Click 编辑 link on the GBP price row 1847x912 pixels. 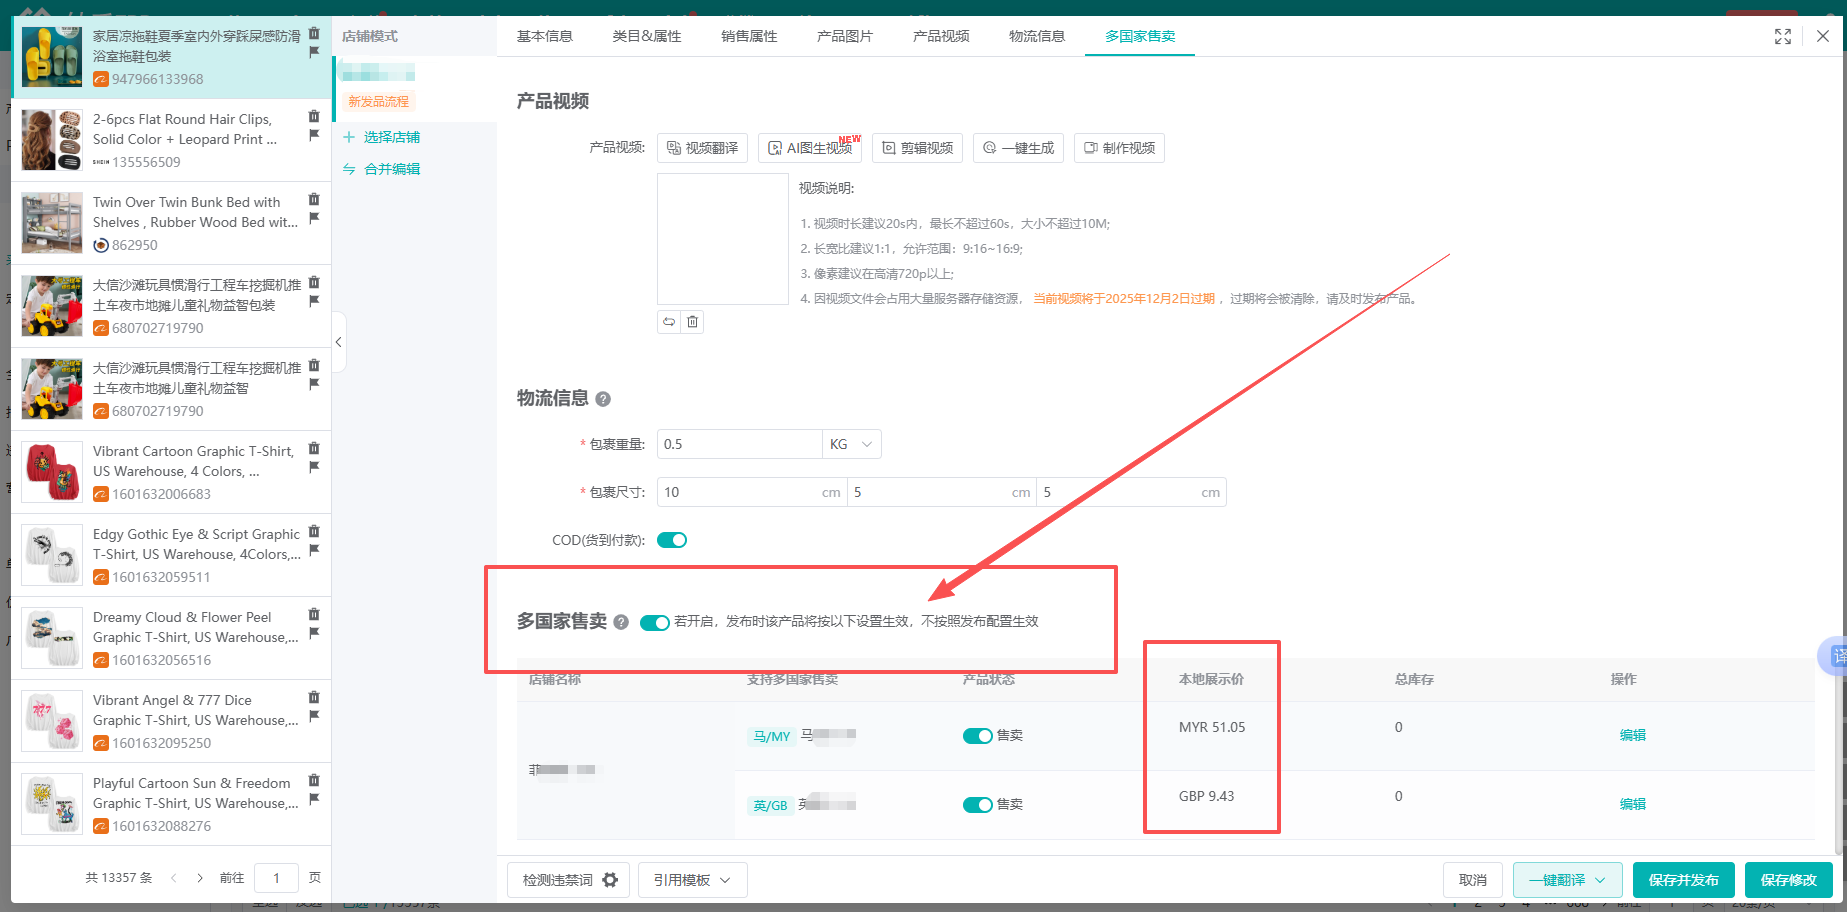[x=1632, y=804]
